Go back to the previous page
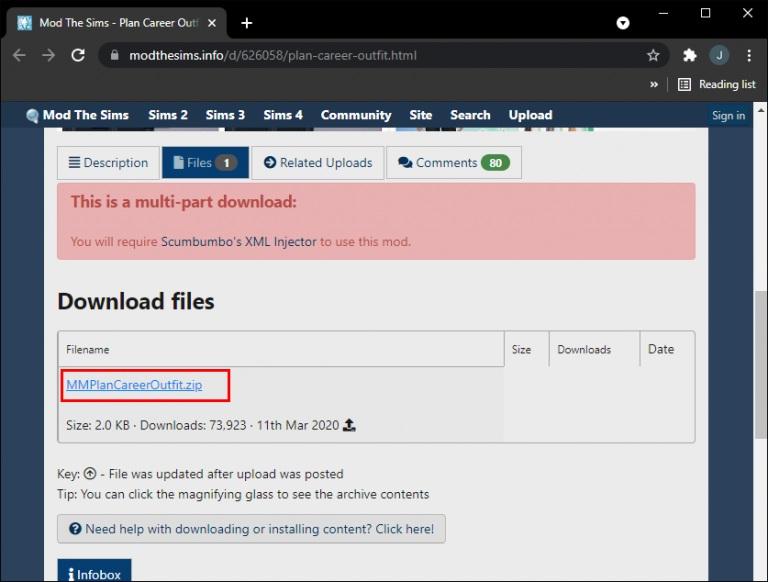Viewport: 768px width, 582px height. pyautogui.click(x=19, y=56)
